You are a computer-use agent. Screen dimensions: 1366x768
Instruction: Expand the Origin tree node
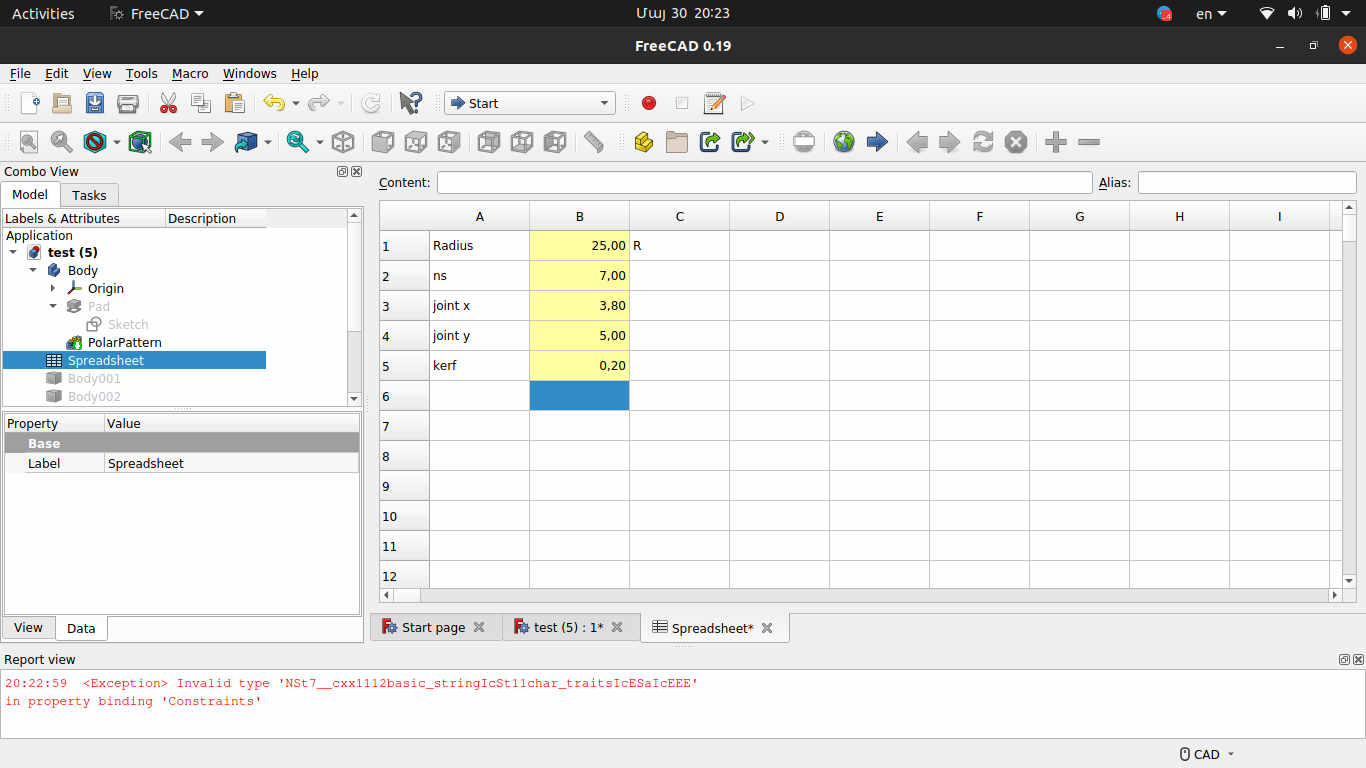pos(53,289)
